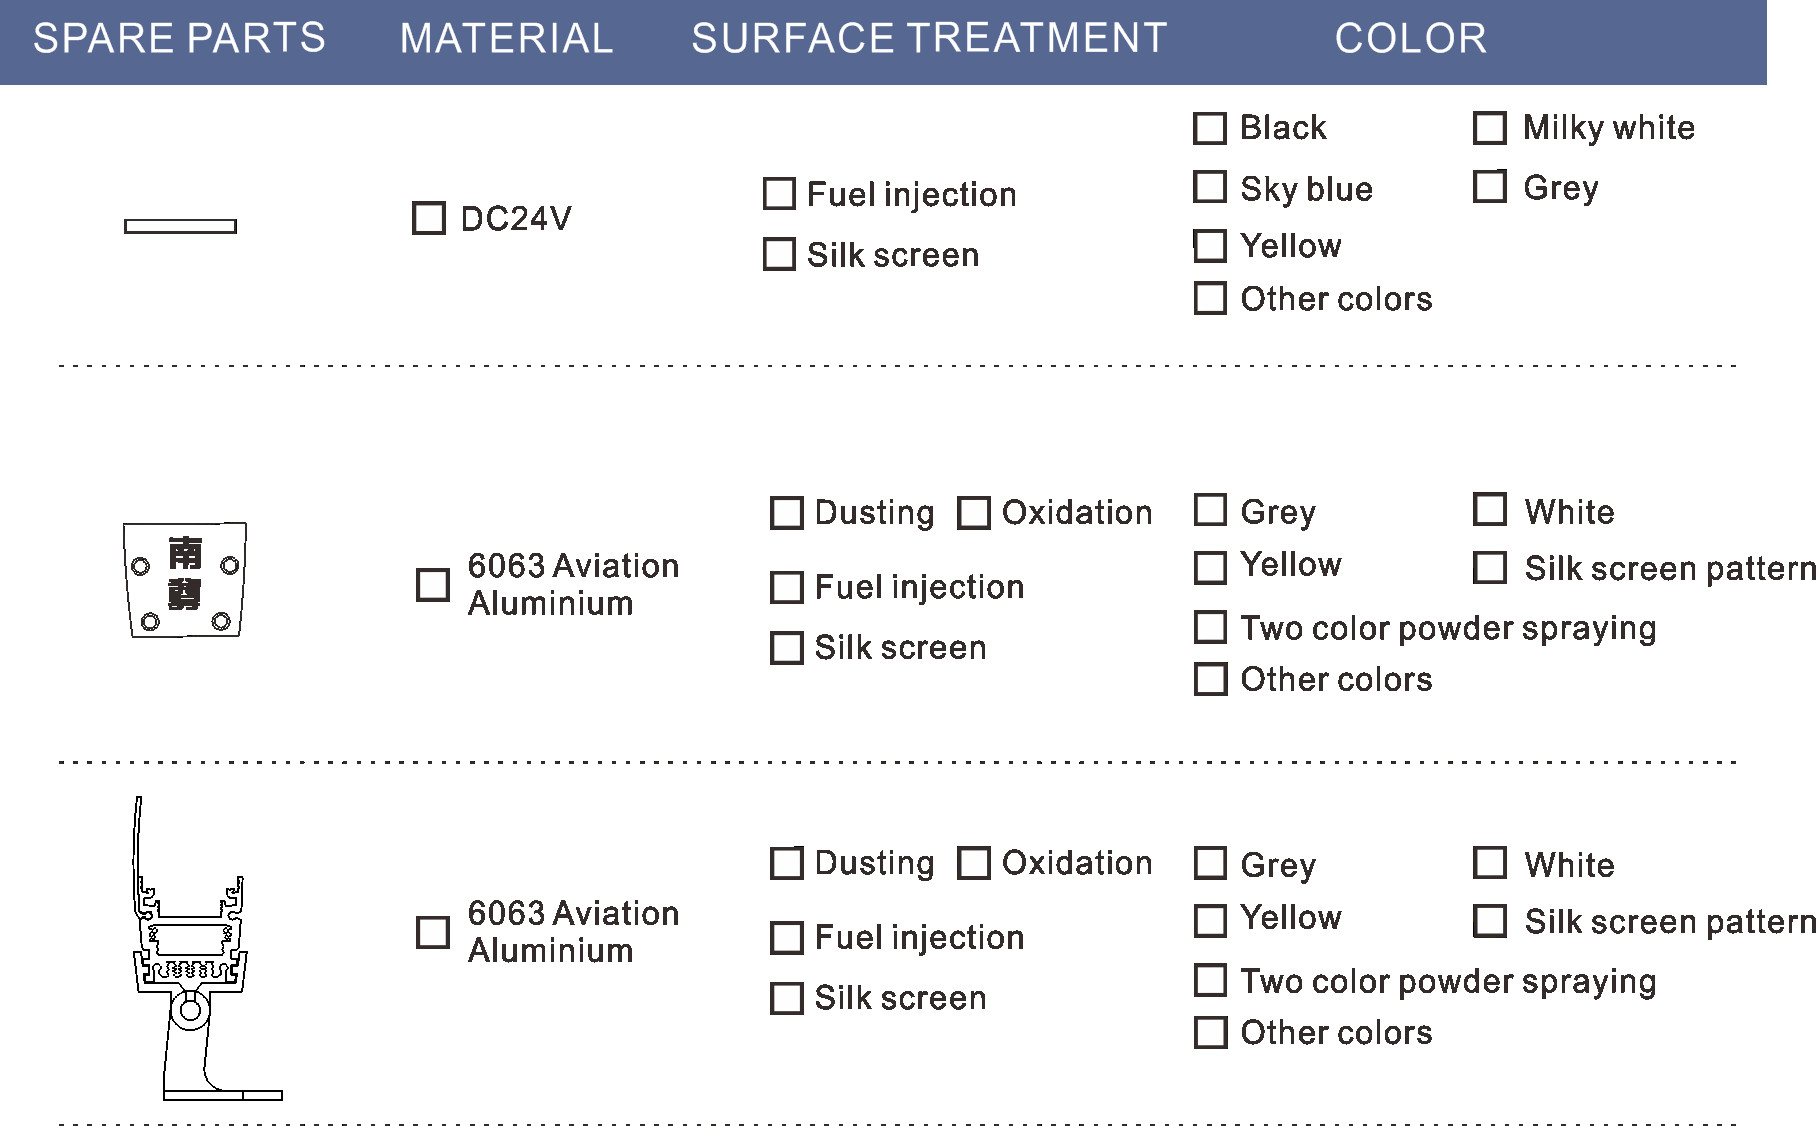Image resolution: width=1816 pixels, height=1126 pixels.
Task: Select the Milky white color checkbox
Action: click(x=1490, y=128)
